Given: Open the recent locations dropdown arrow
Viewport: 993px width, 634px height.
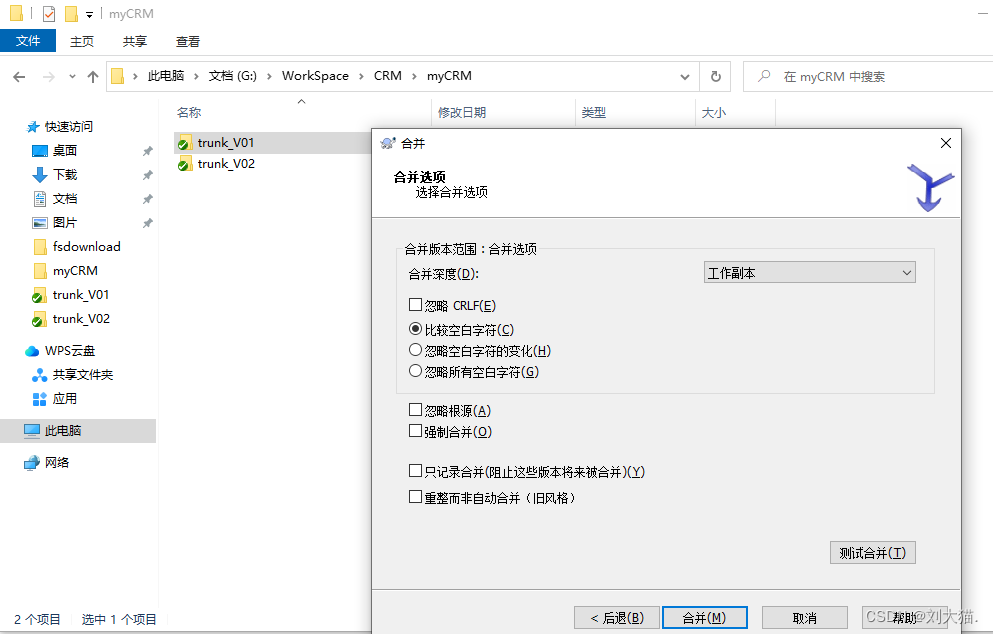Looking at the screenshot, I should tap(72, 77).
